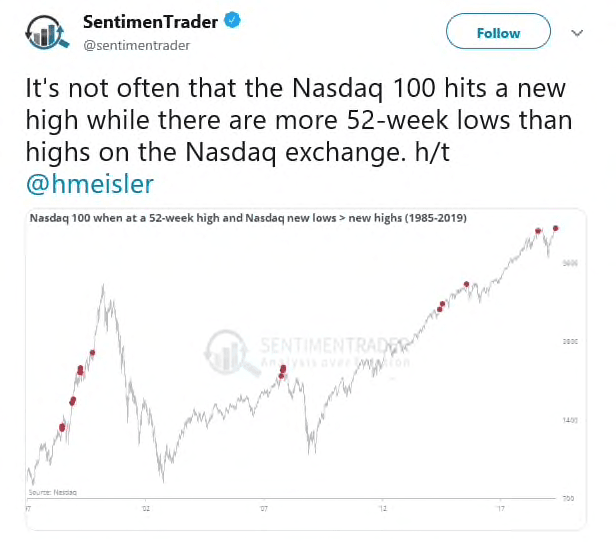Viewport: 616px width, 542px height.
Task: Click the @sentimentrader handle
Action: click(x=136, y=46)
